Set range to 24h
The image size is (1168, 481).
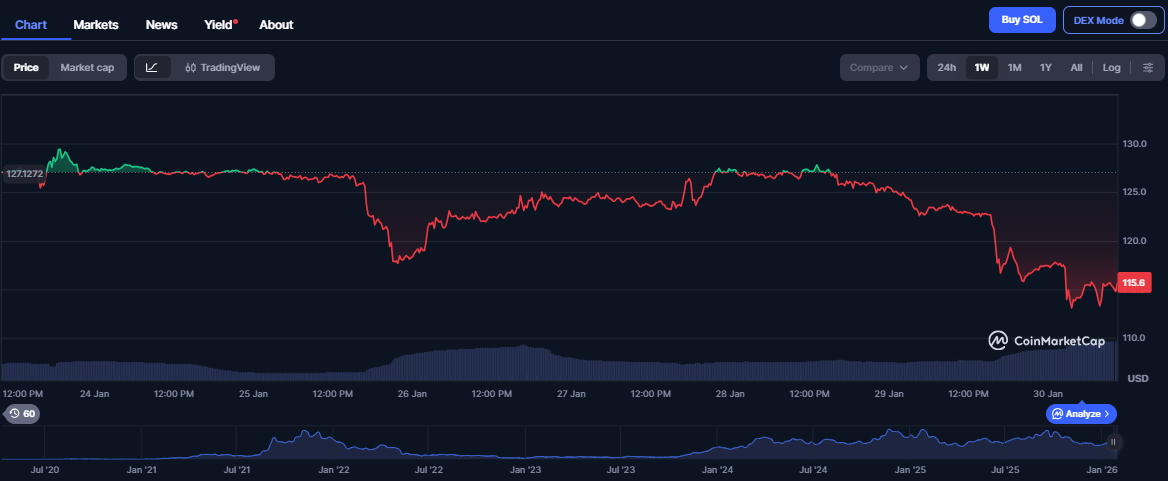(x=947, y=67)
